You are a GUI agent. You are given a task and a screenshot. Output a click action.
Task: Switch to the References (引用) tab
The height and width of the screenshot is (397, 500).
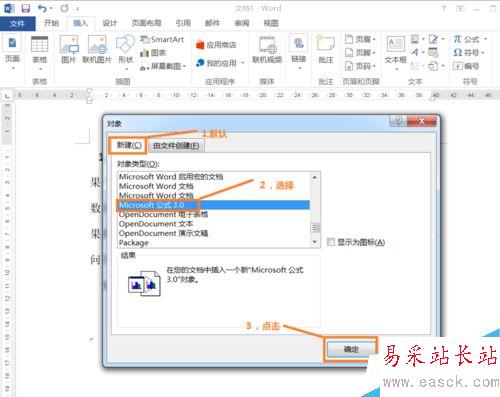(x=183, y=23)
